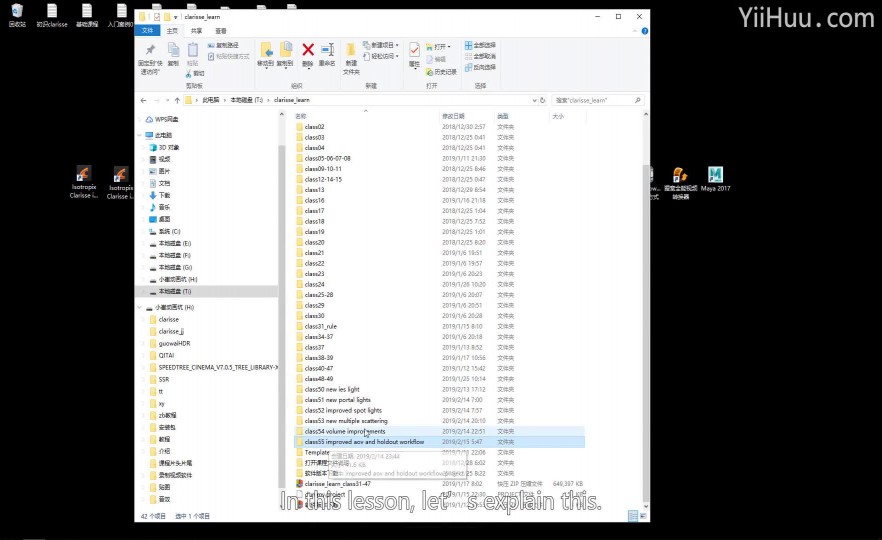The image size is (882, 540).
Task: Click the blue Help question mark icon
Action: 645,31
